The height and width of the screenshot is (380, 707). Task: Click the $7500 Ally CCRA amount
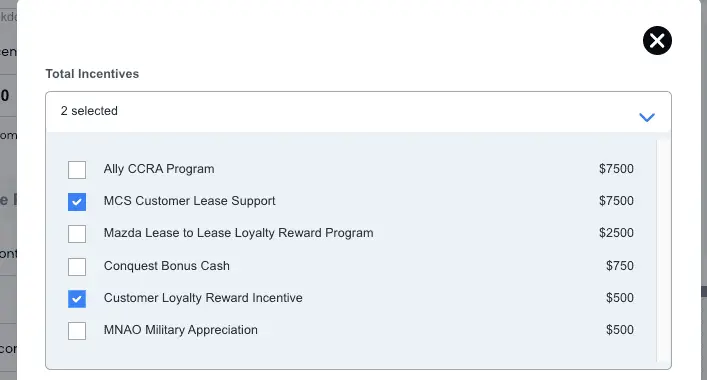coord(616,169)
